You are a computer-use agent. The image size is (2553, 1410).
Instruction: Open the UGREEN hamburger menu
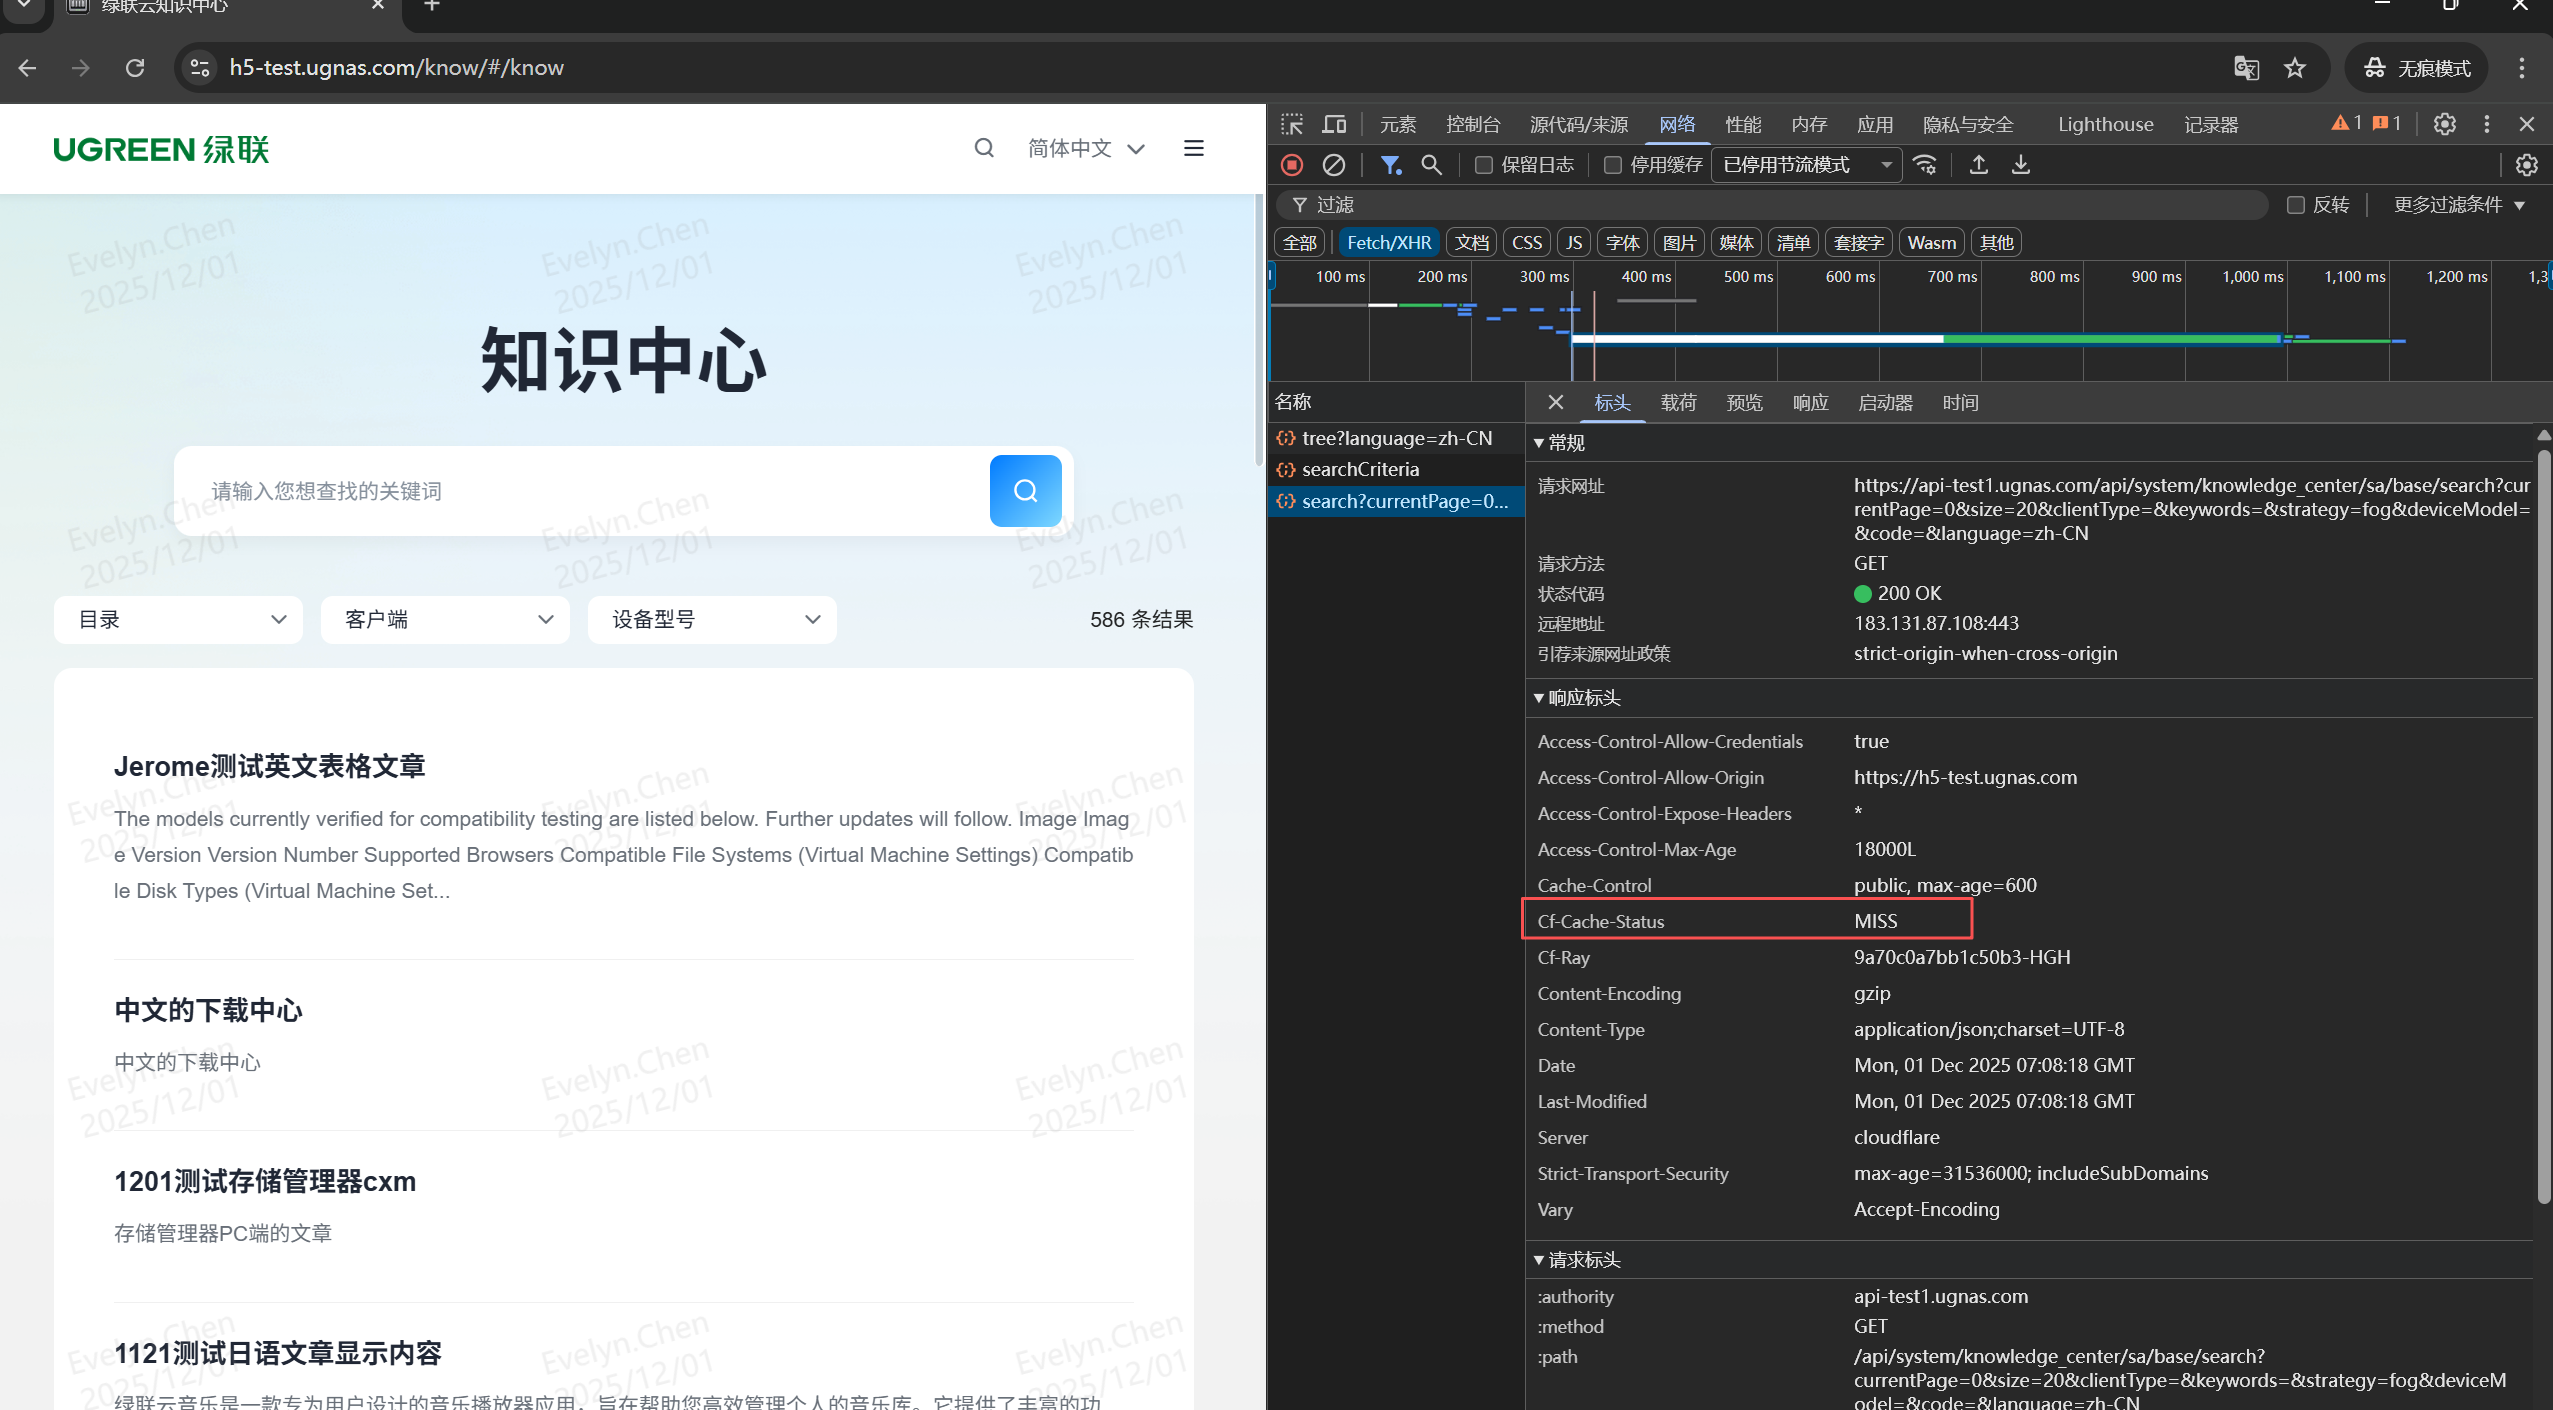tap(1193, 149)
